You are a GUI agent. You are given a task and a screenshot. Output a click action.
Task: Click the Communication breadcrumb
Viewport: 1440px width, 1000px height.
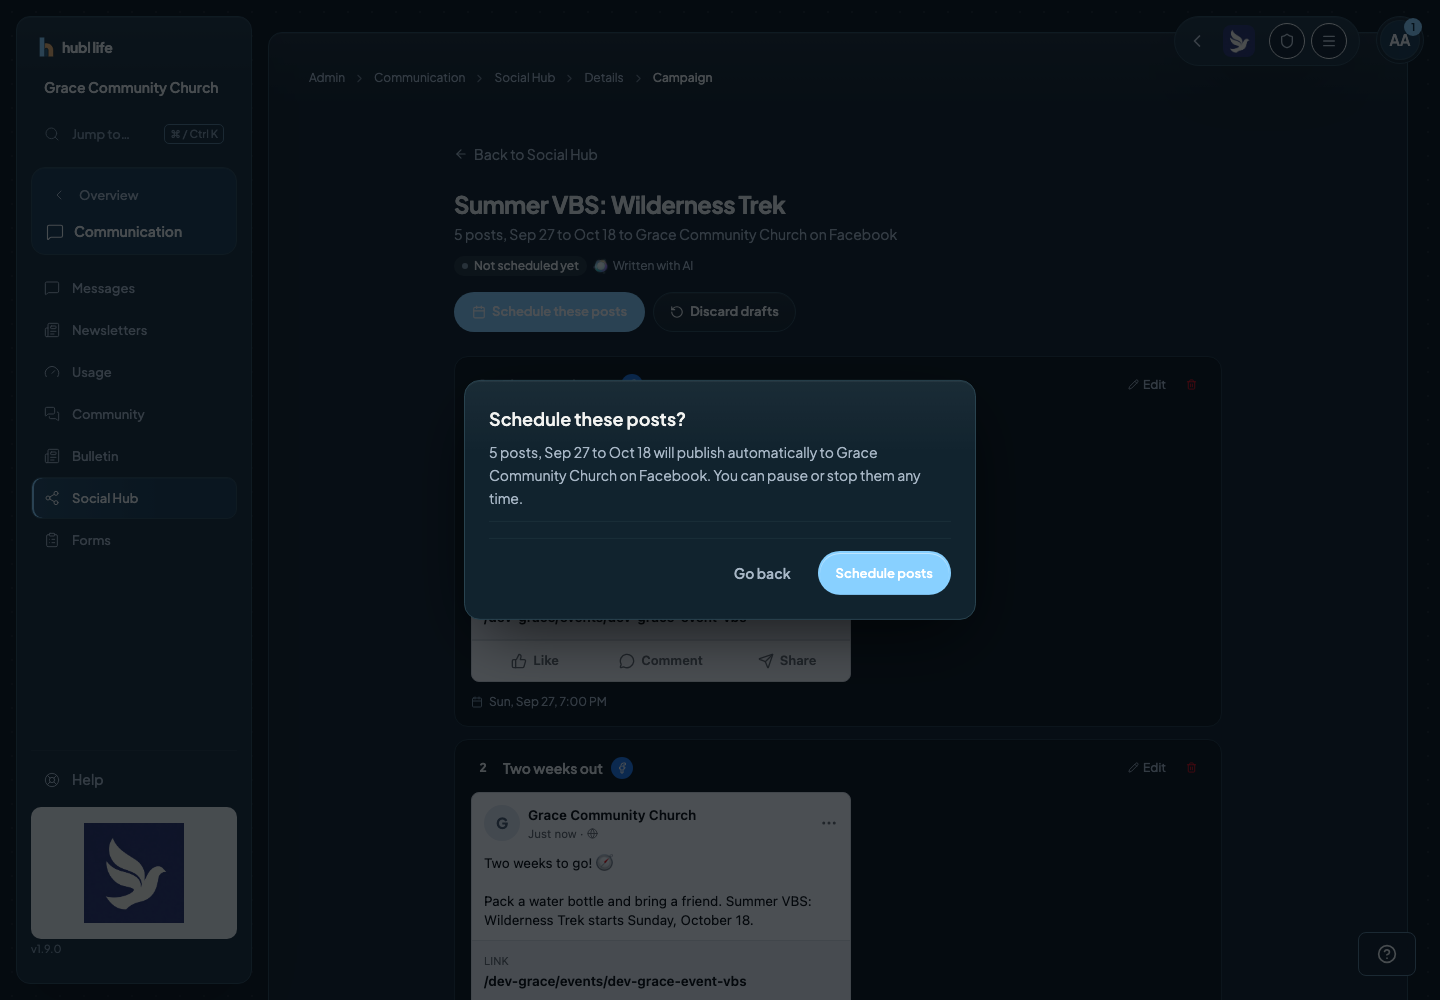(420, 78)
